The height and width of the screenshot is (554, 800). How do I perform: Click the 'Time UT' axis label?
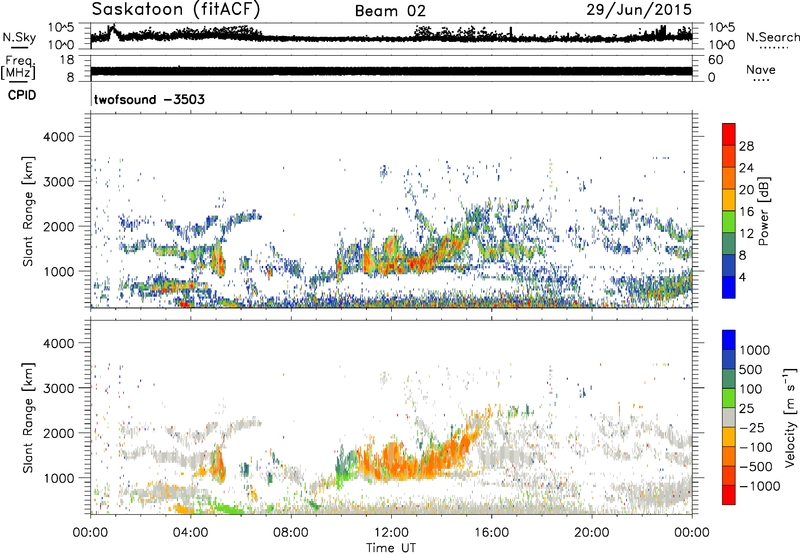(x=391, y=548)
